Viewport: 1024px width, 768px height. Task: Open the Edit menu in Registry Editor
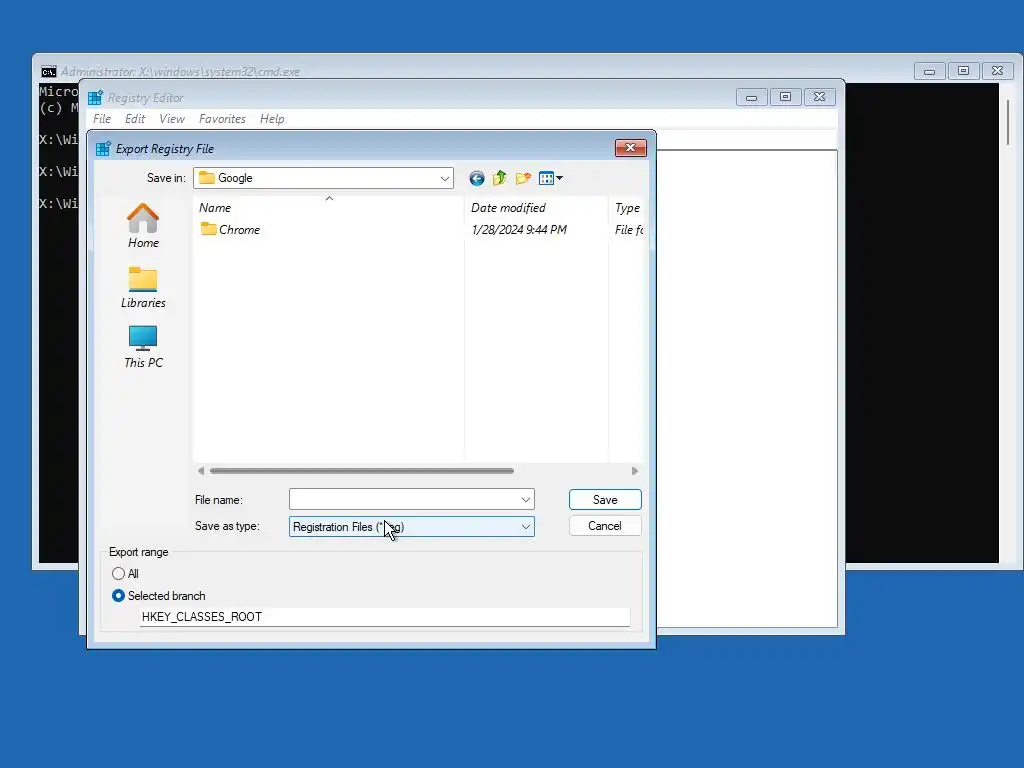[135, 119]
